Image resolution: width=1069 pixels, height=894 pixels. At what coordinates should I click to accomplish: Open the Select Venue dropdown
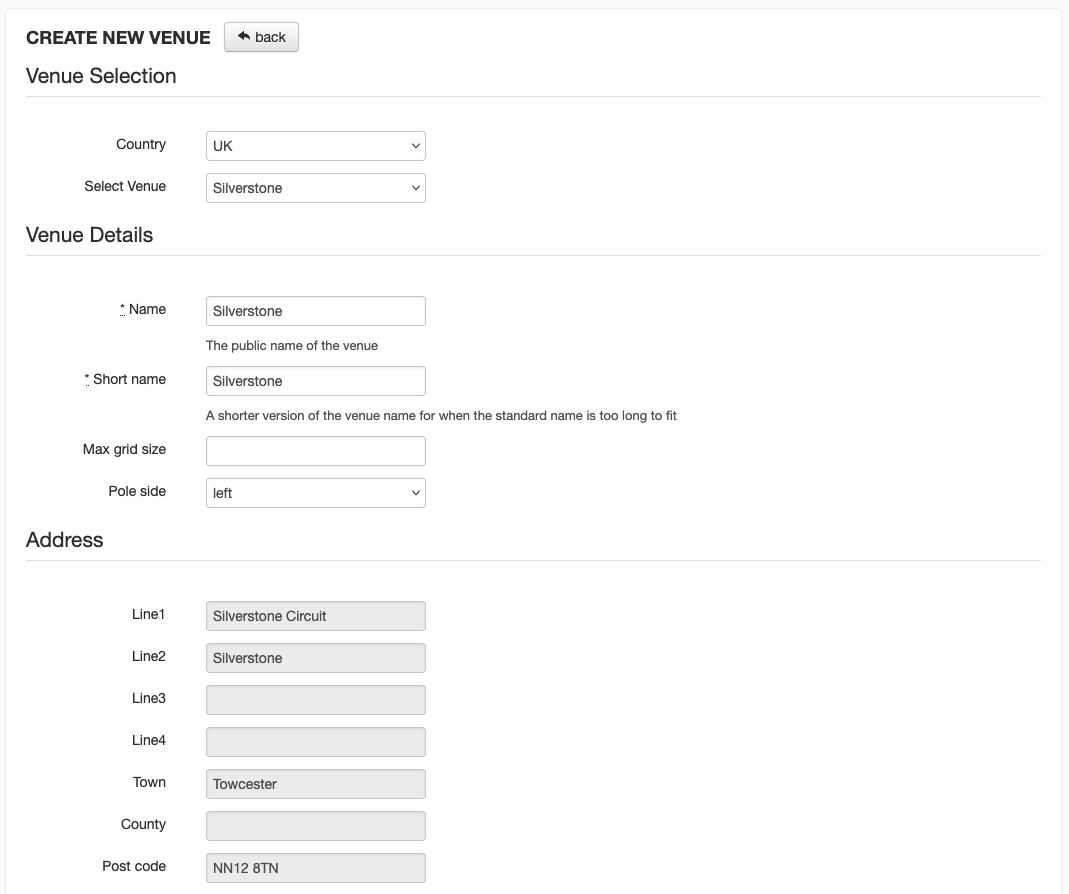(x=316, y=188)
